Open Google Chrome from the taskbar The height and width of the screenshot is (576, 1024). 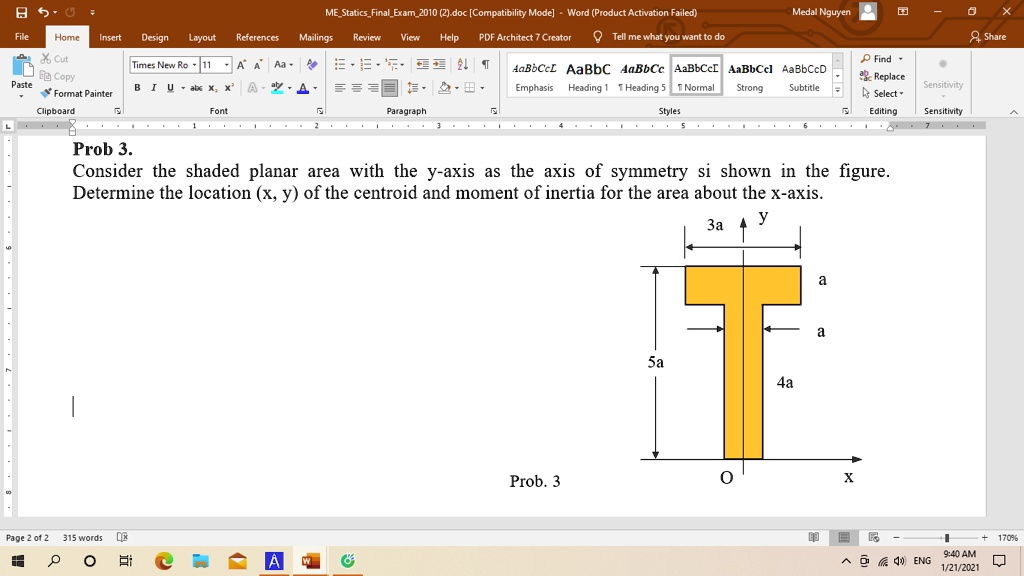coord(164,561)
